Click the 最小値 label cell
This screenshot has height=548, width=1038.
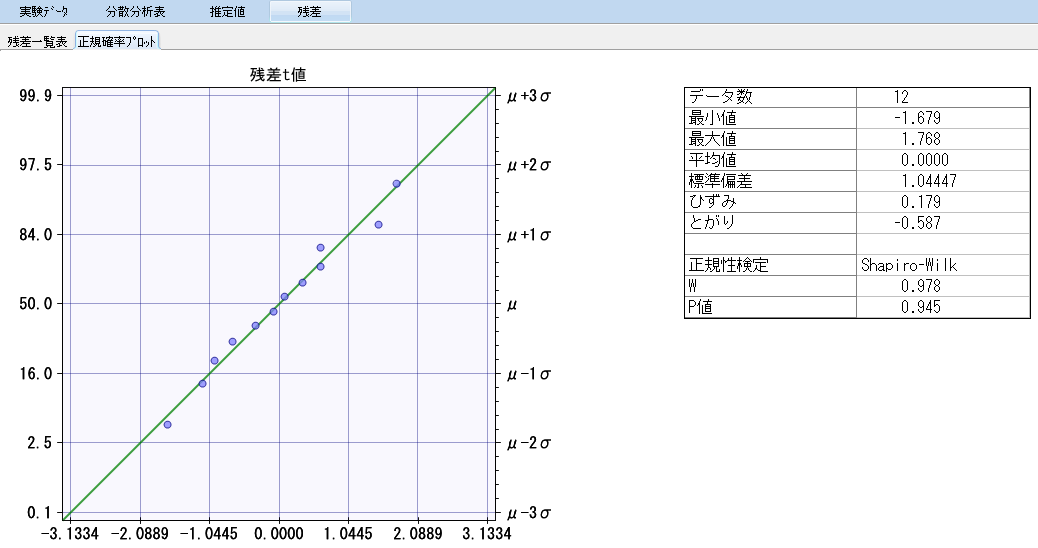point(770,118)
